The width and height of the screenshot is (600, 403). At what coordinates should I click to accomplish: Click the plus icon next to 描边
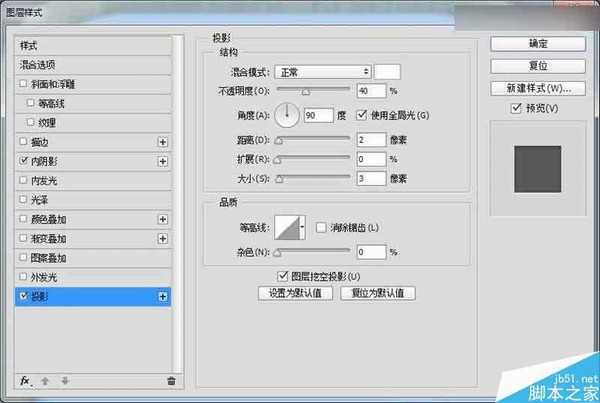pyautogui.click(x=163, y=143)
